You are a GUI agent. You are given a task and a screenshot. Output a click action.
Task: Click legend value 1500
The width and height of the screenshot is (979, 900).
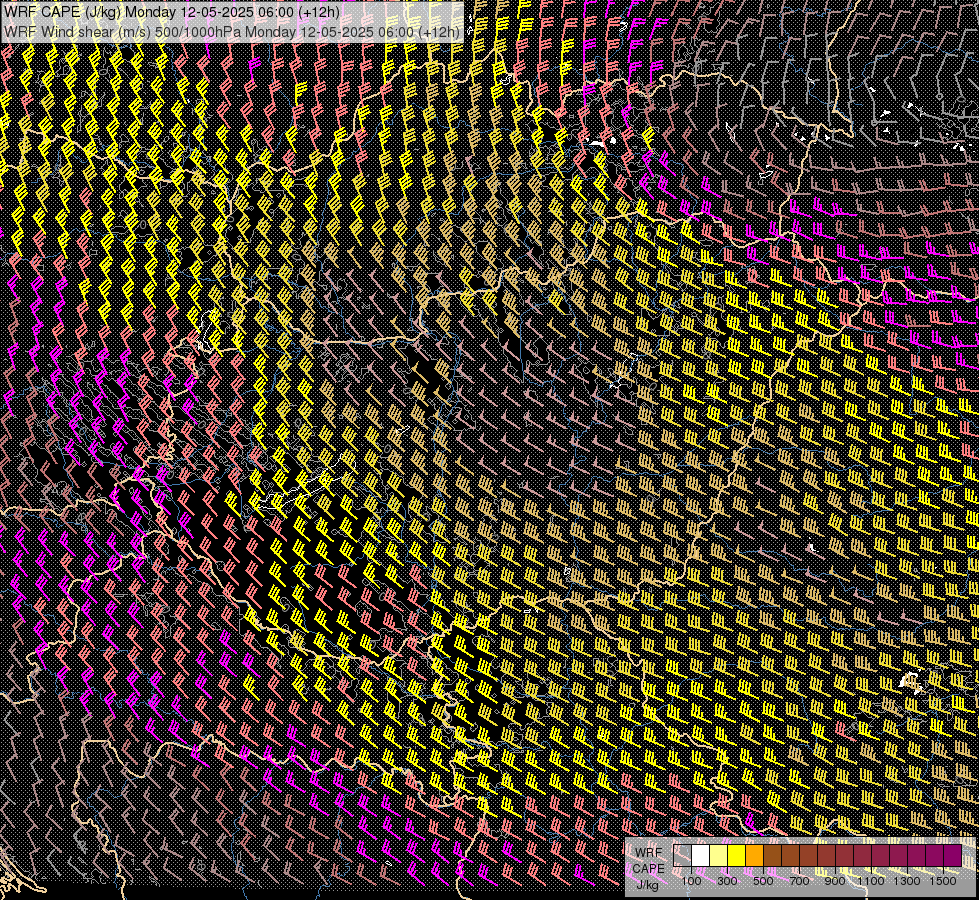[943, 881]
